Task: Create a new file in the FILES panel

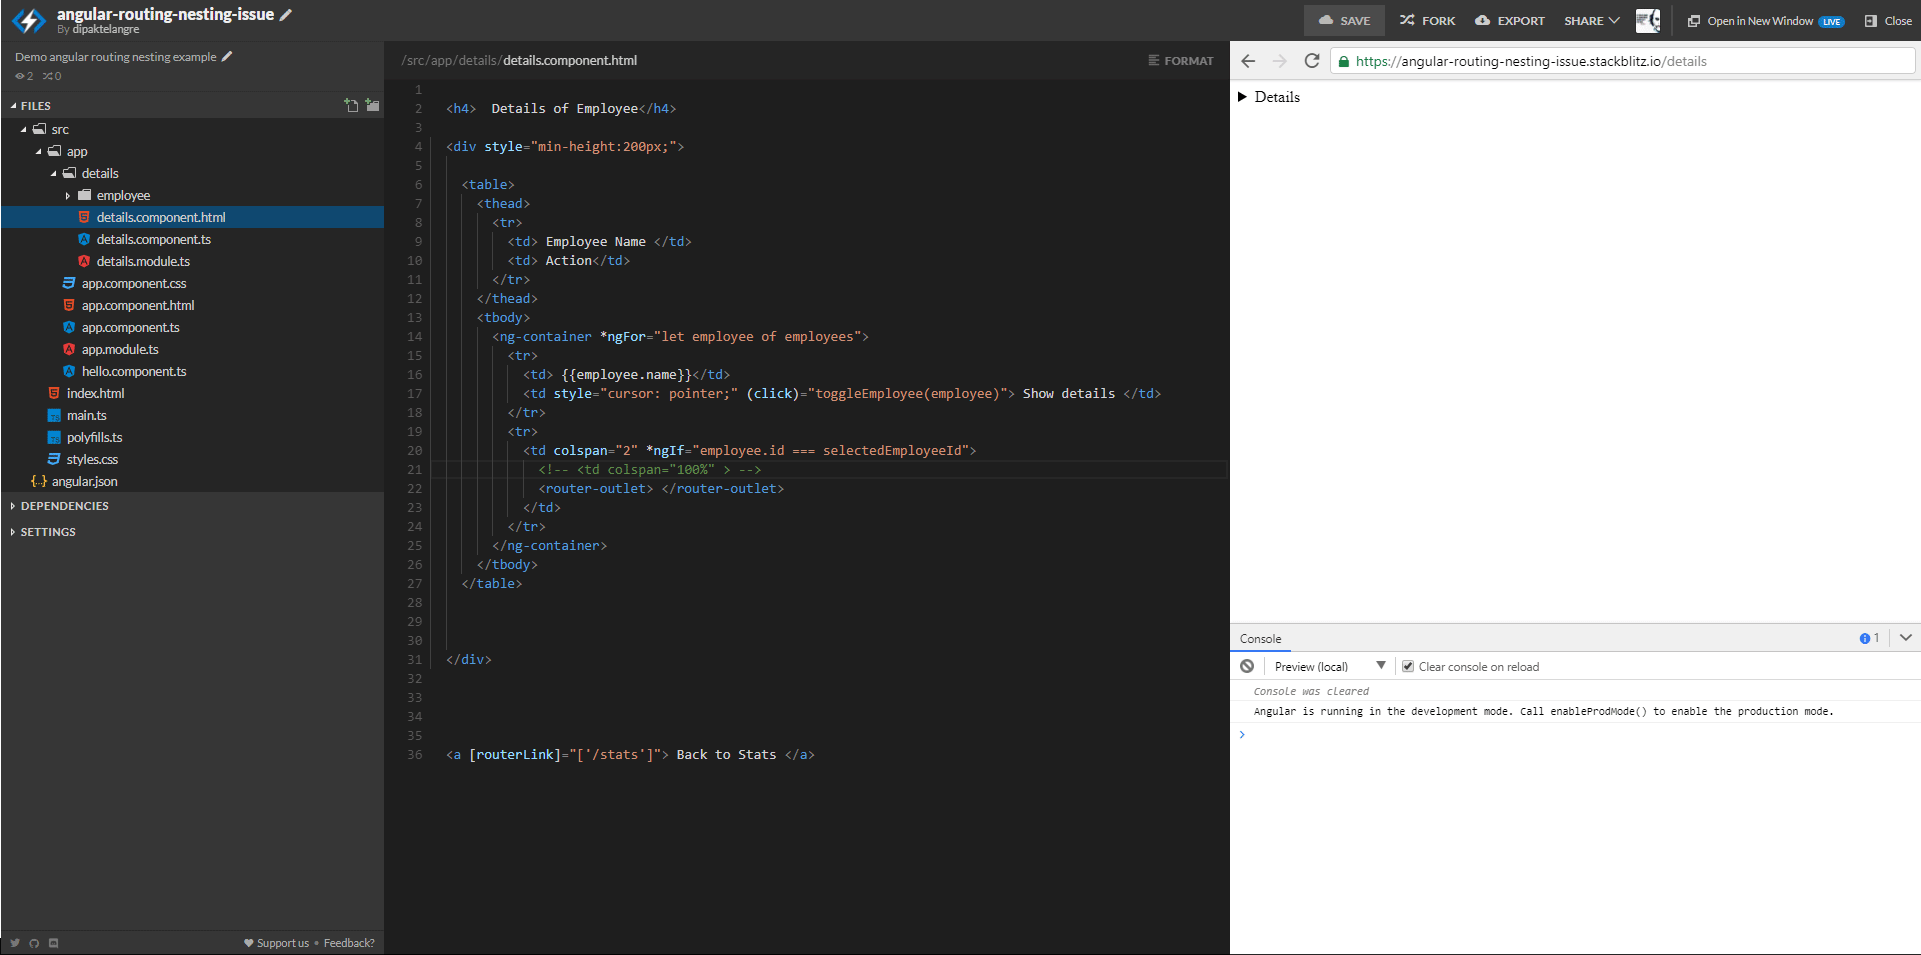Action: coord(351,104)
